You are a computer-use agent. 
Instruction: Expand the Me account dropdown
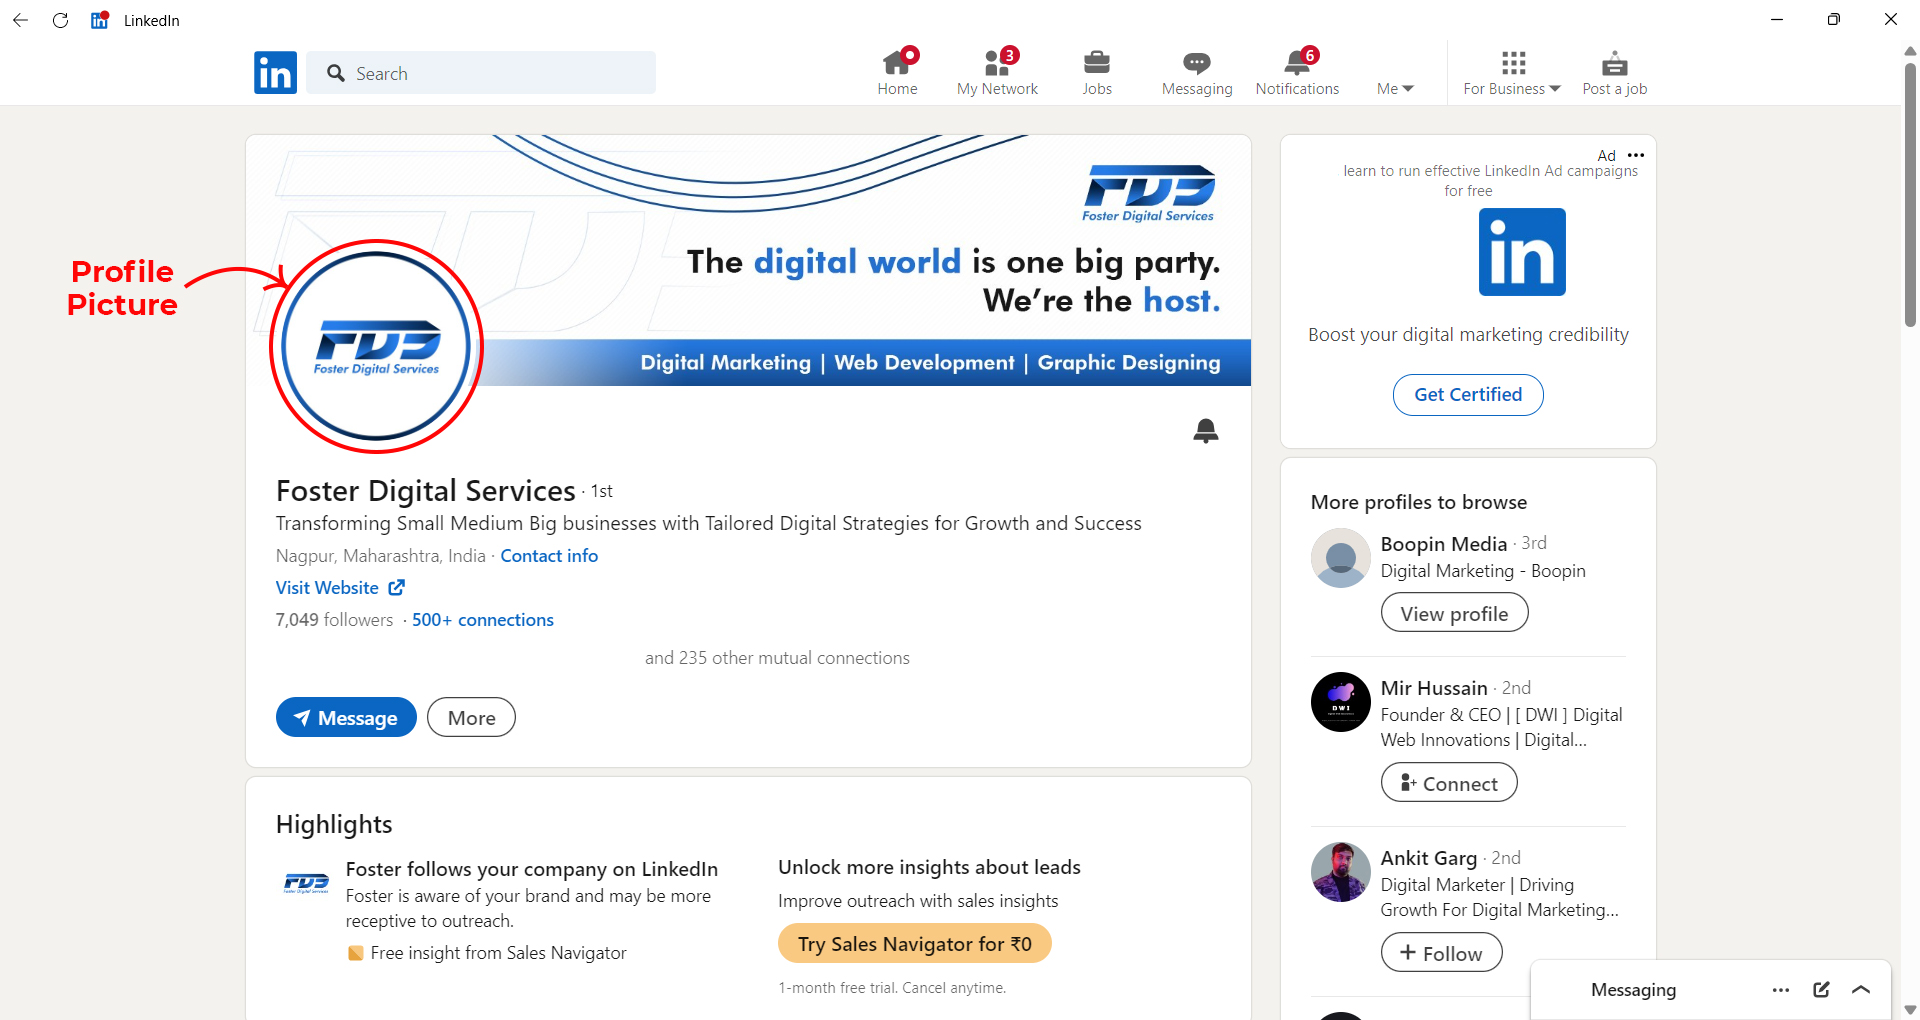coord(1395,89)
